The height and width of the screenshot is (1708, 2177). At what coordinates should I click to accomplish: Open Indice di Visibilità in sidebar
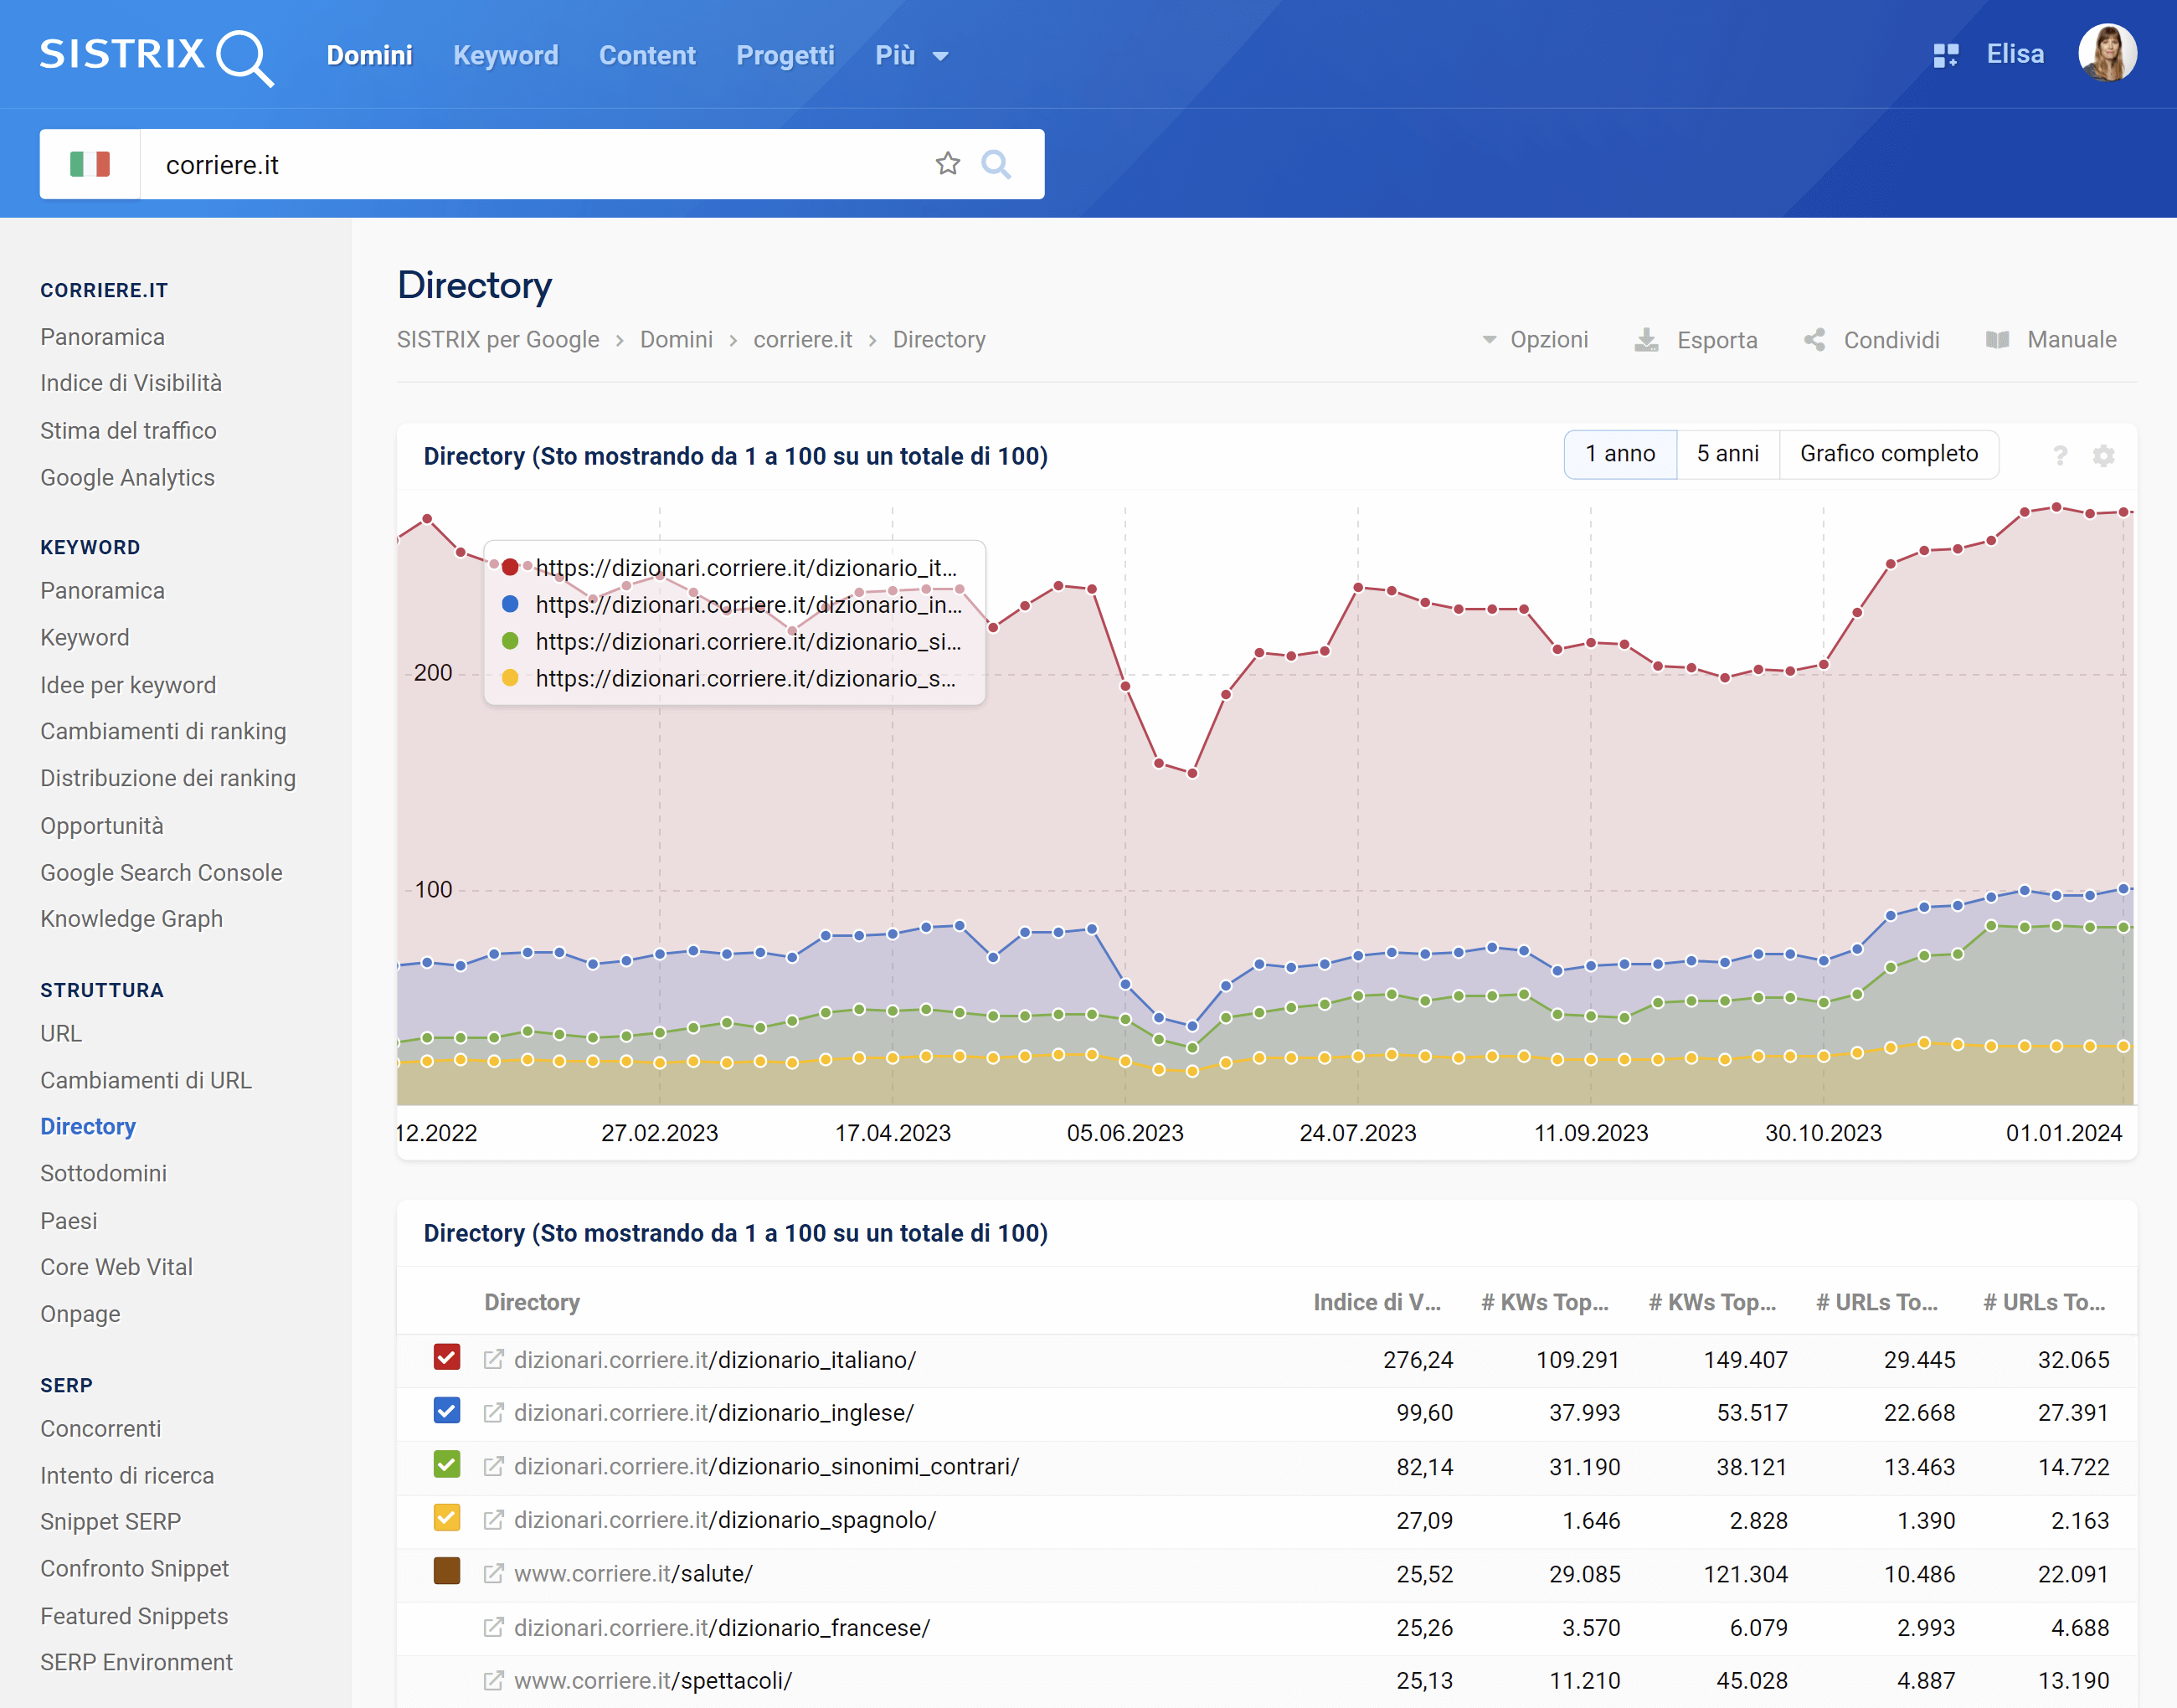click(131, 383)
